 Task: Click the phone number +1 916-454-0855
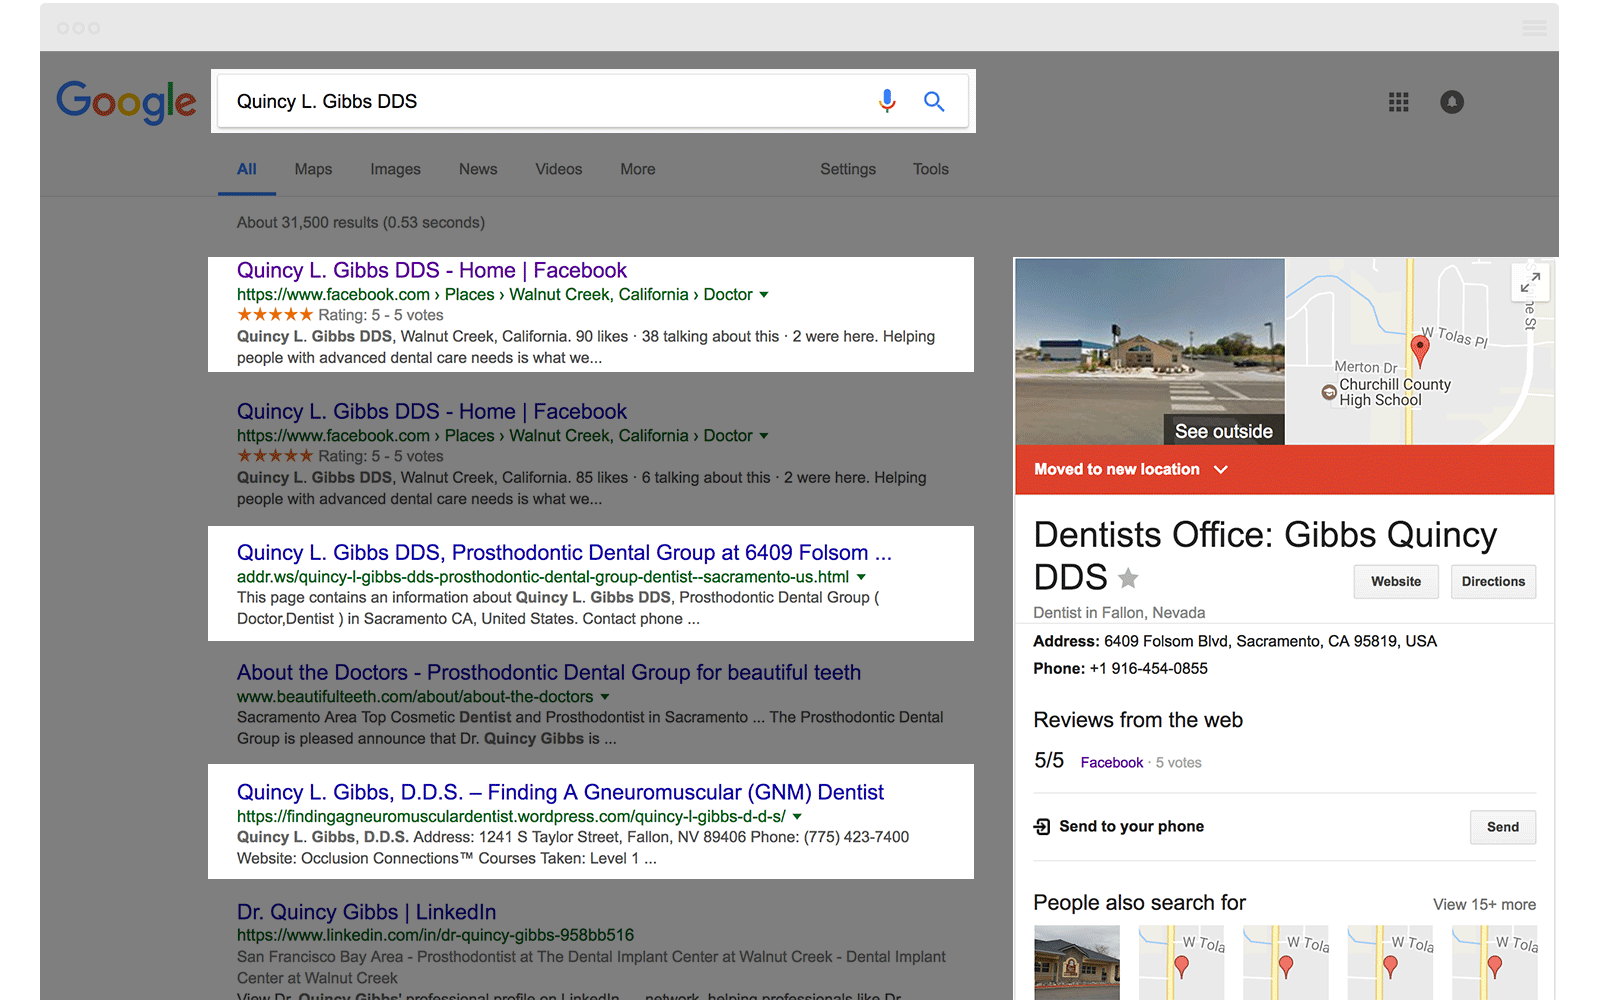click(x=1148, y=669)
